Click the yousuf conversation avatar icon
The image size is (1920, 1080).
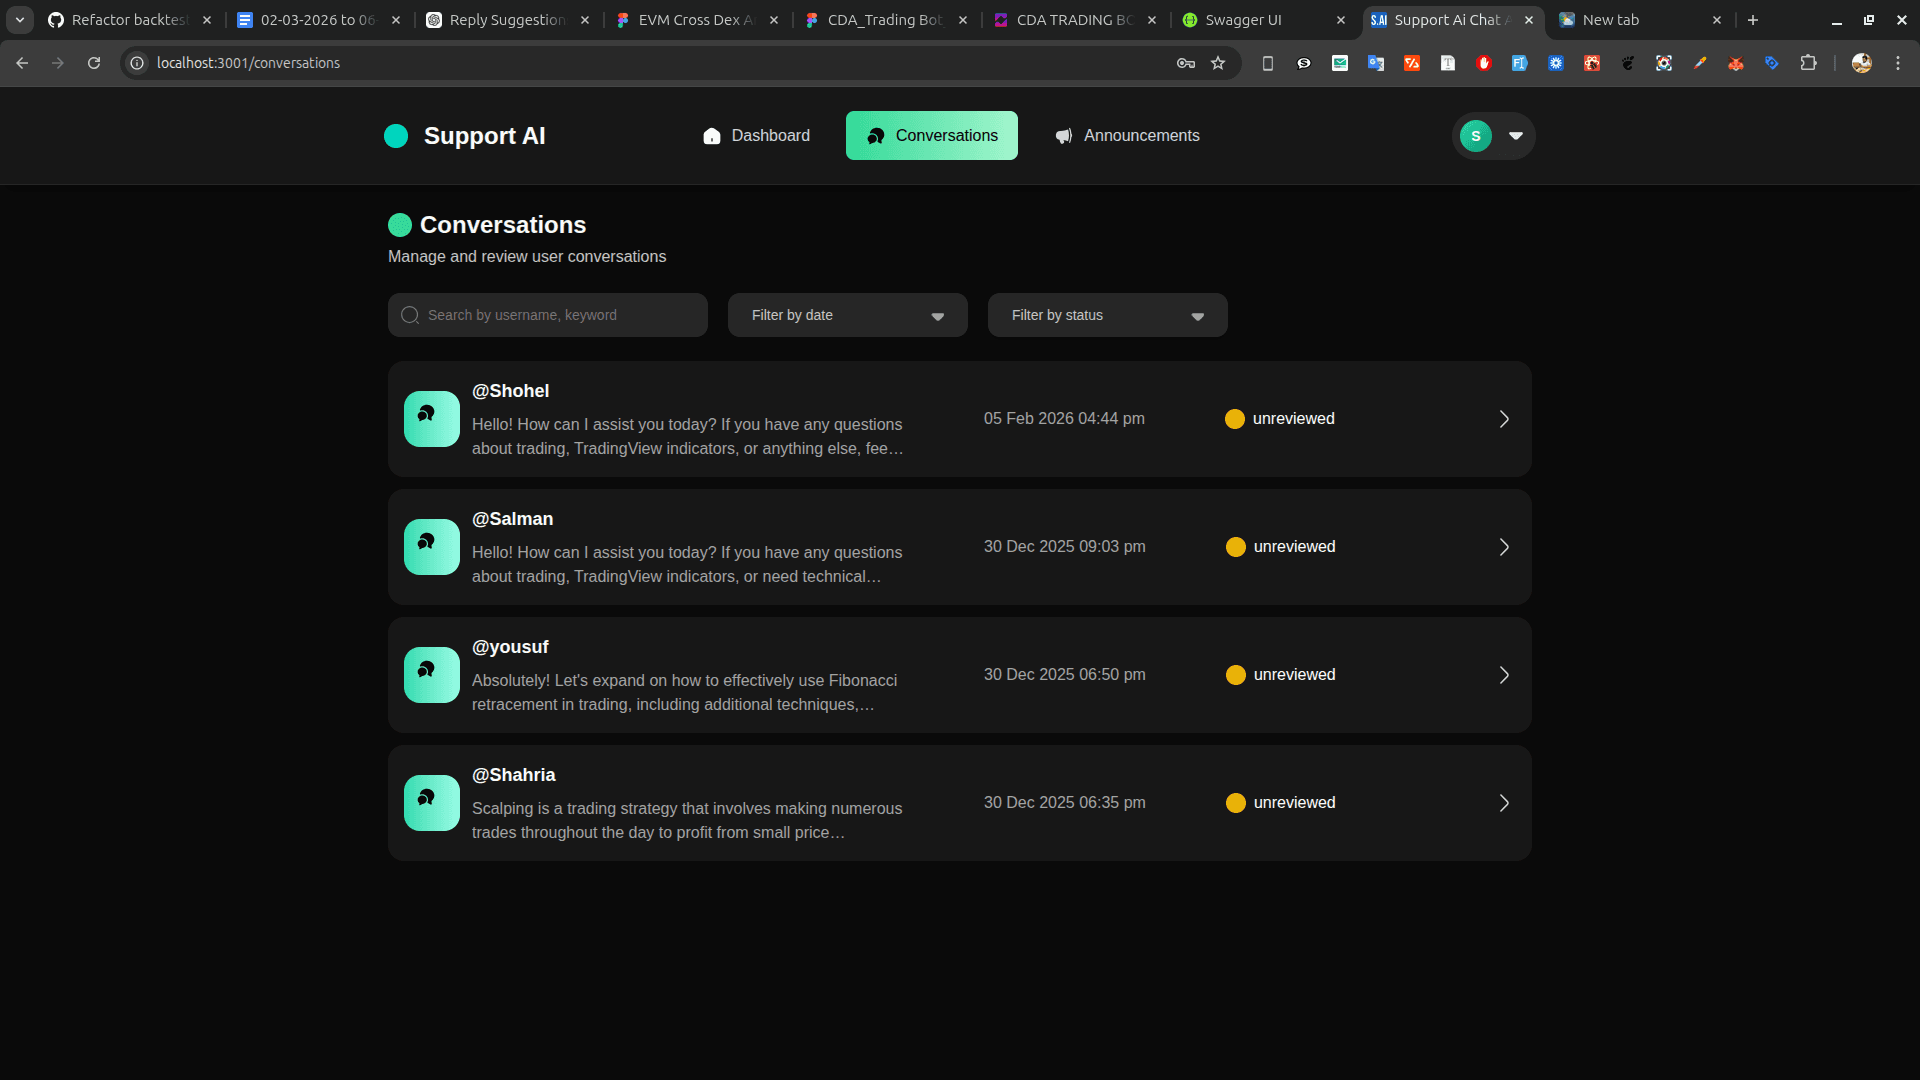431,675
